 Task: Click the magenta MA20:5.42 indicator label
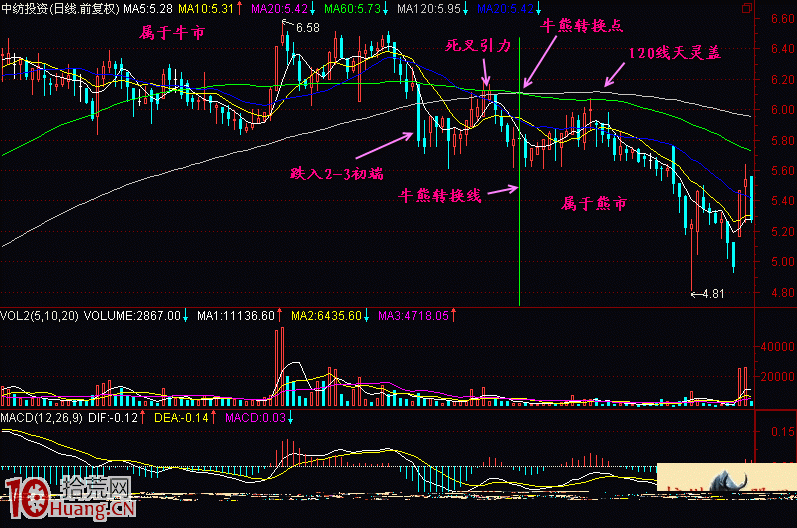click(x=280, y=9)
